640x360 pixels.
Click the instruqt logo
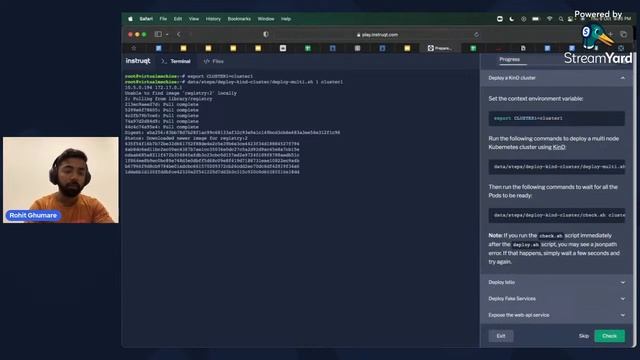click(x=138, y=61)
